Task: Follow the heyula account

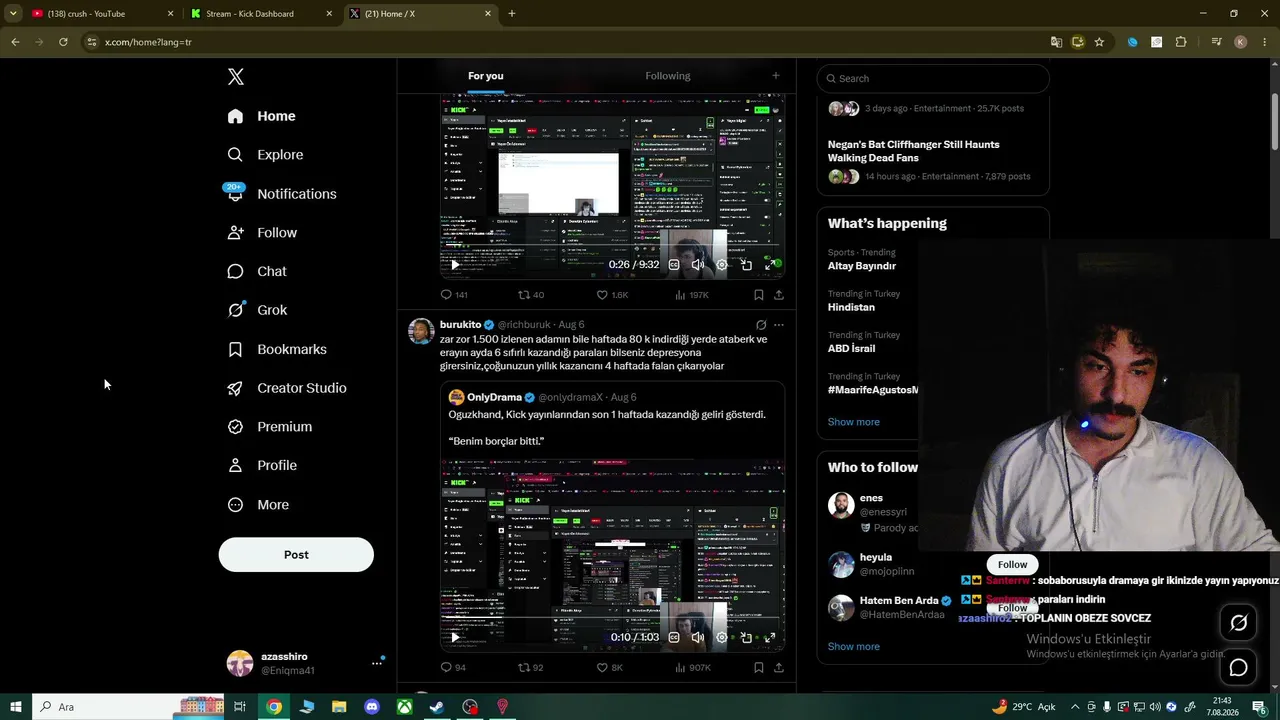Action: tap(1012, 565)
